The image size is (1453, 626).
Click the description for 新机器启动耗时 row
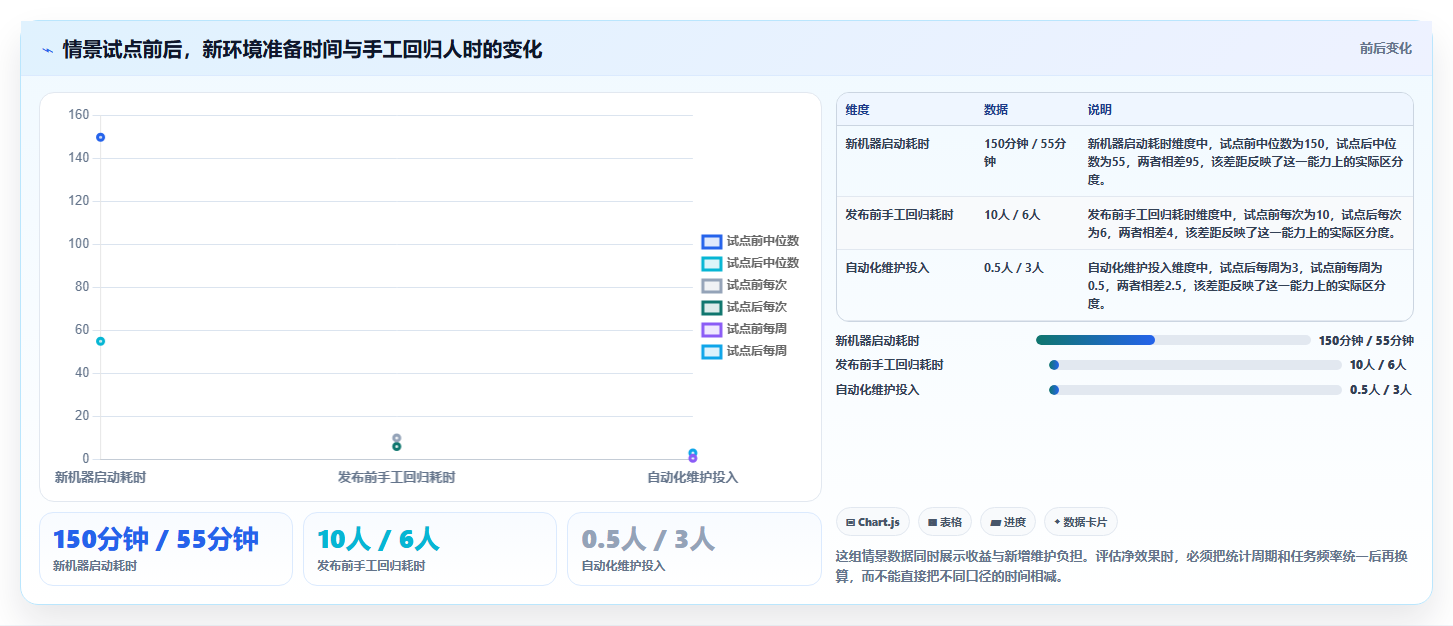pos(1245,162)
